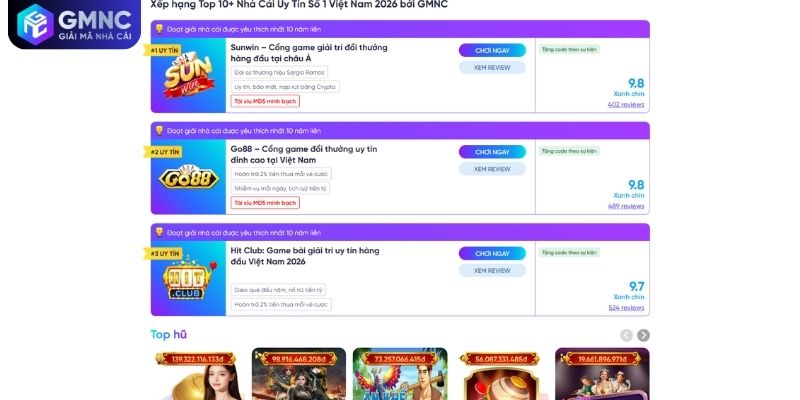Click CHƠI NGAY button for Hit Club
Image resolution: width=800 pixels, height=400 pixels.
492,254
